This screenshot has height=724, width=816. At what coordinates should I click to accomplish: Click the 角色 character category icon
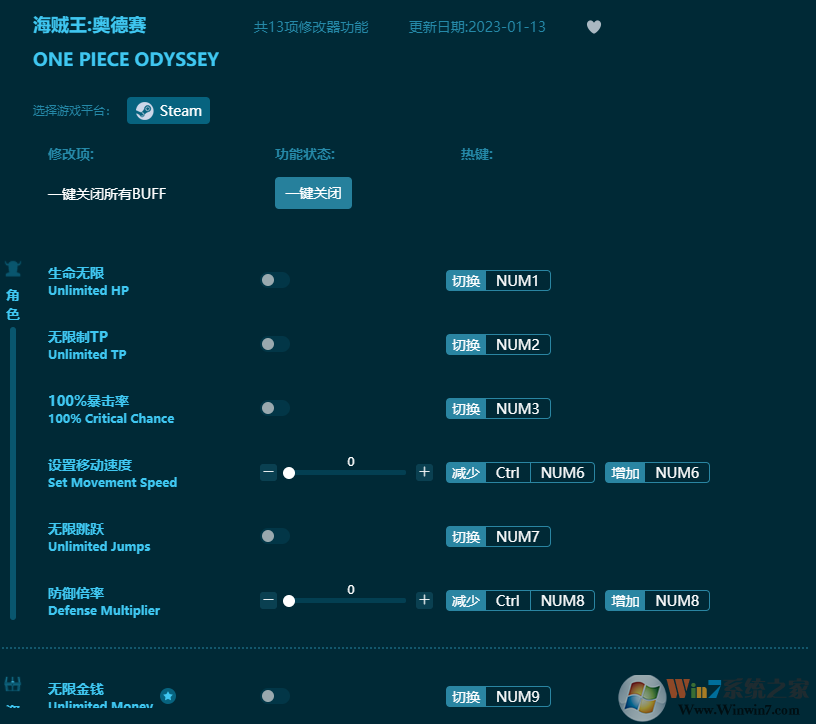[13, 269]
